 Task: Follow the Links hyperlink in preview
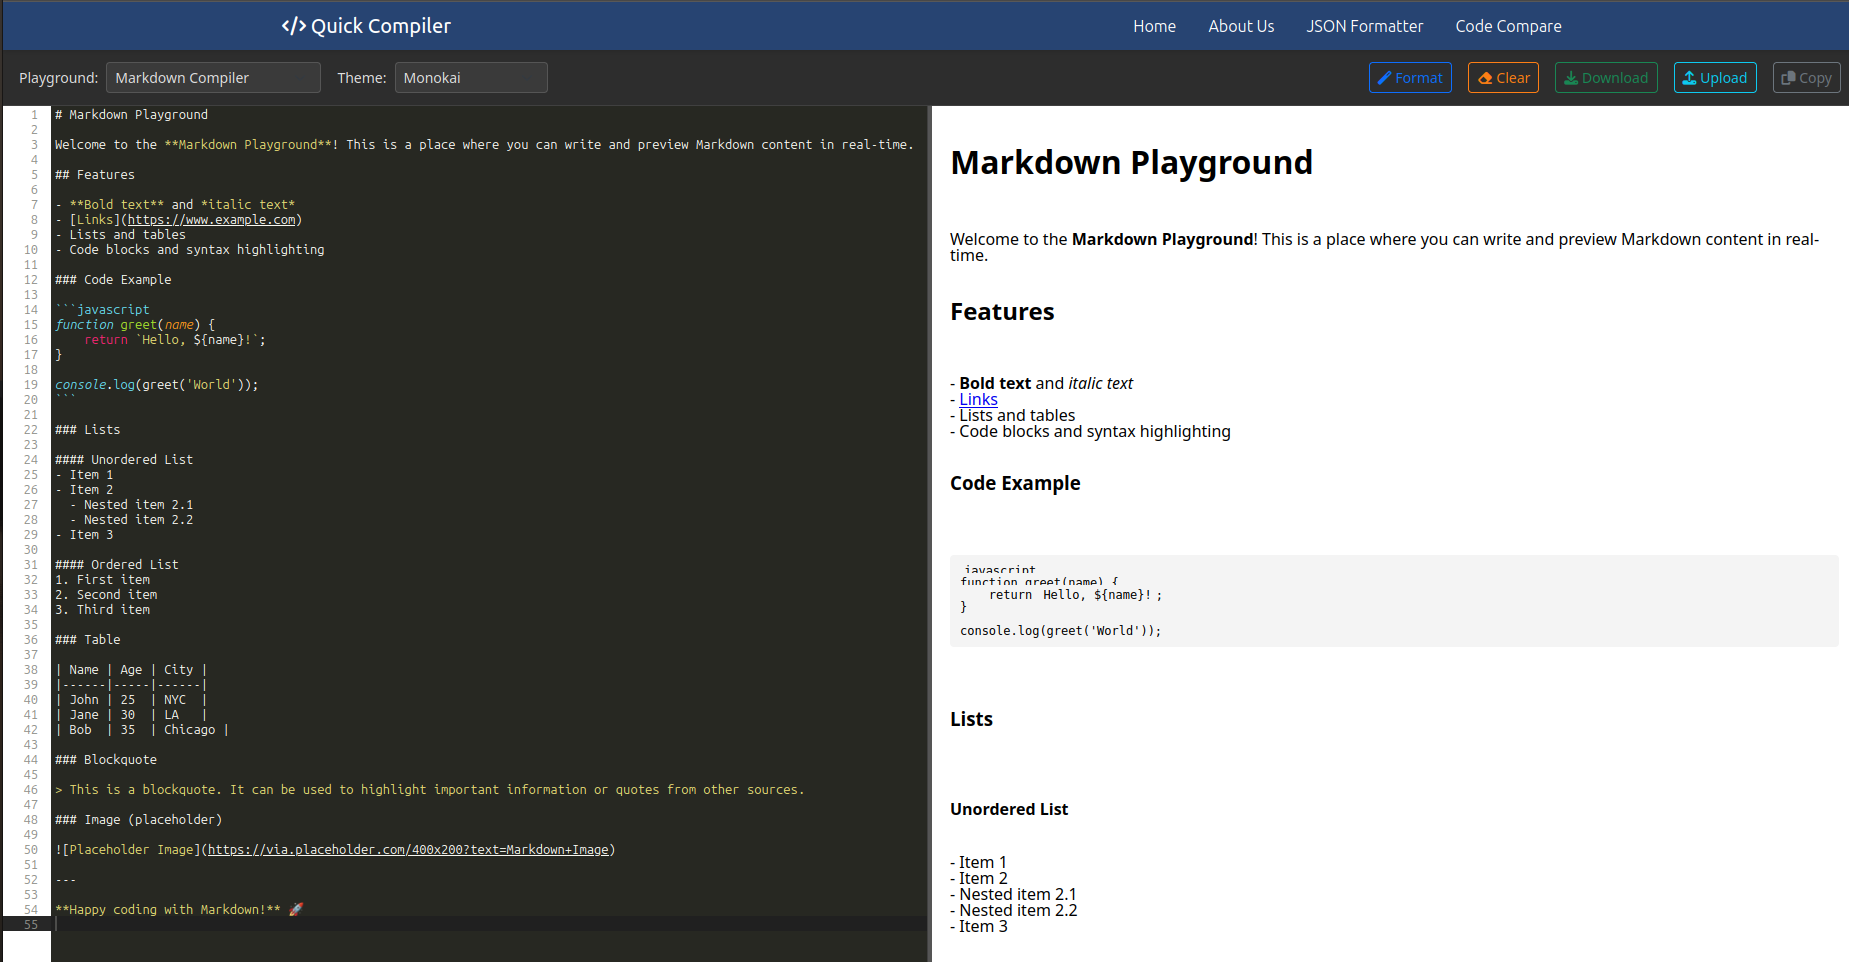978,399
